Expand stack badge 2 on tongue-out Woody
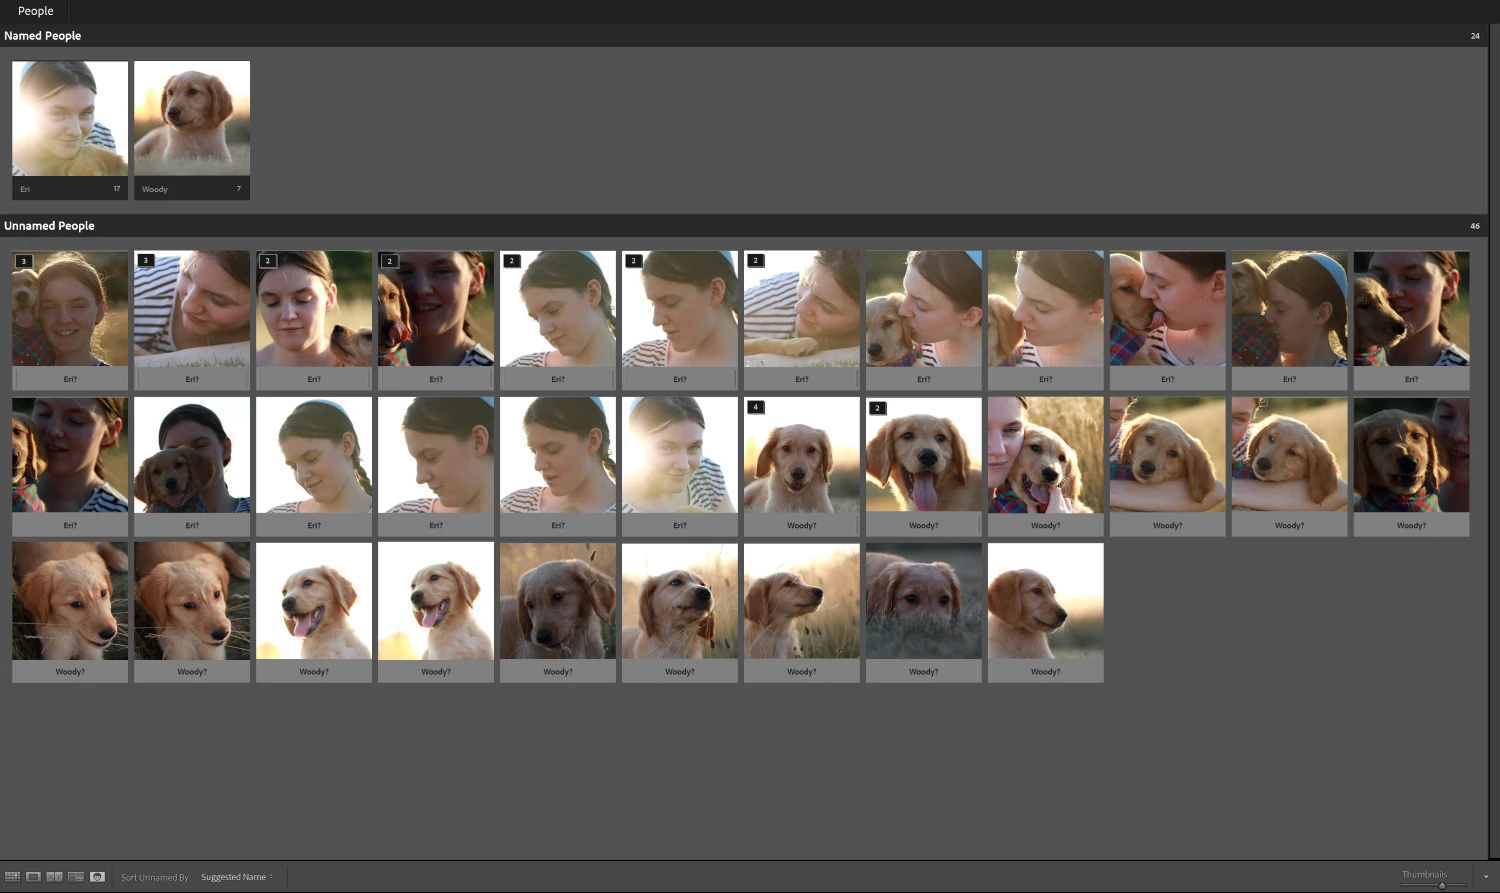The image size is (1500, 893). tap(877, 408)
